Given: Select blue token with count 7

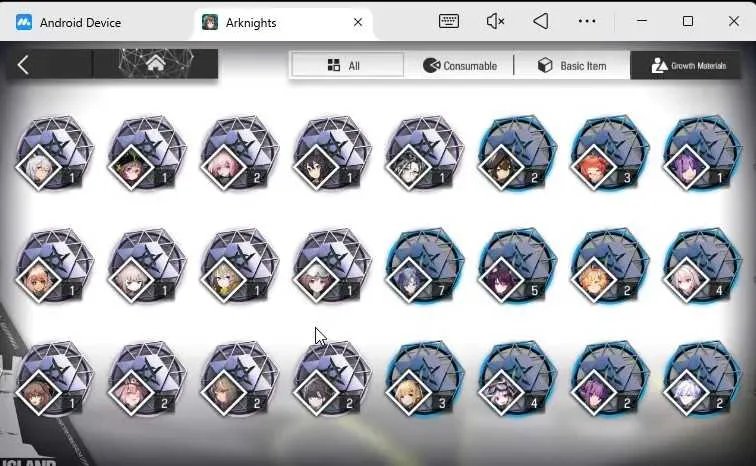Looking at the screenshot, I should [424, 266].
